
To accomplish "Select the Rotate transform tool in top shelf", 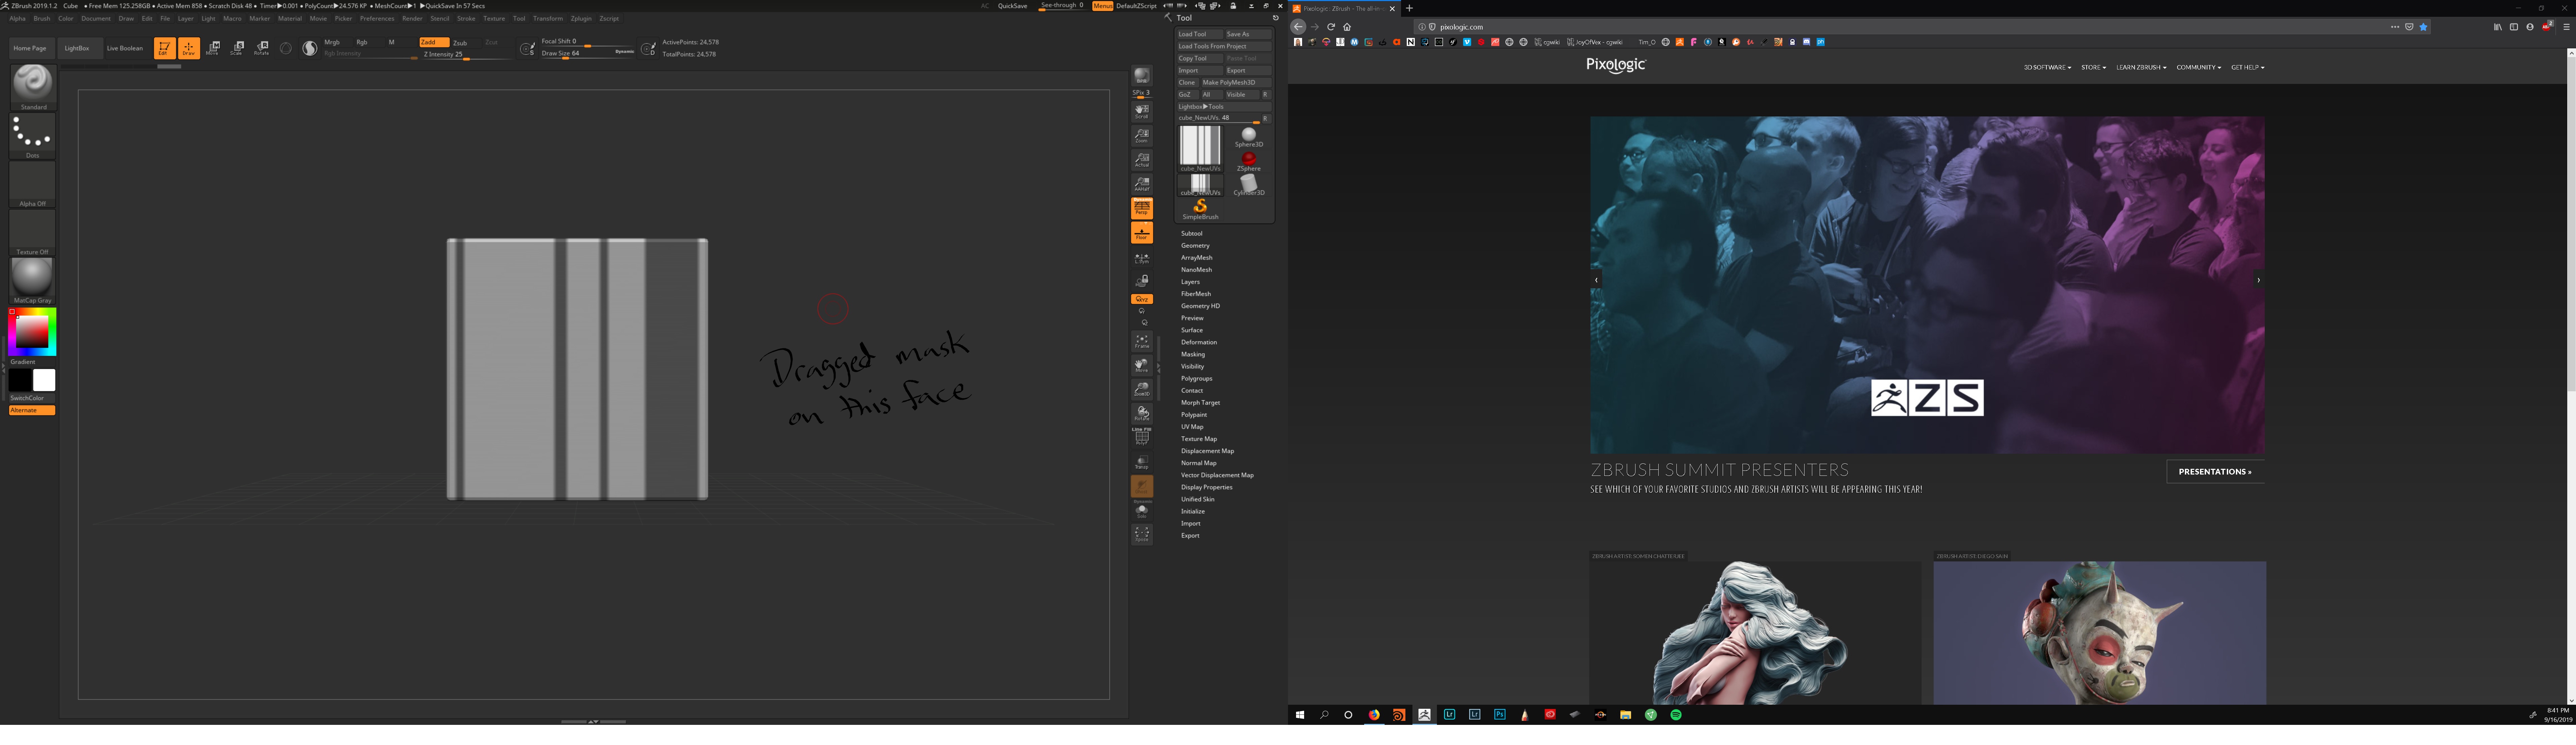I will pyautogui.click(x=262, y=48).
